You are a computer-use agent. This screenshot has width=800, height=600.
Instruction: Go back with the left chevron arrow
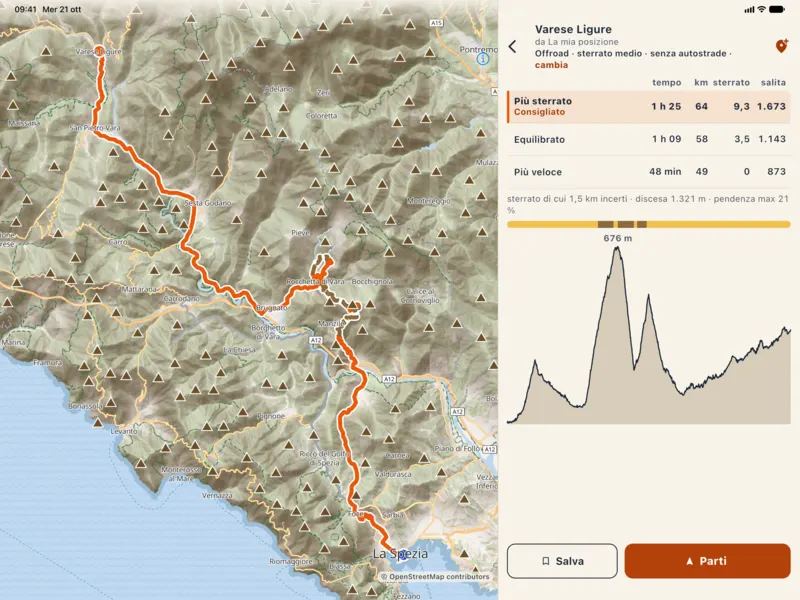point(513,47)
